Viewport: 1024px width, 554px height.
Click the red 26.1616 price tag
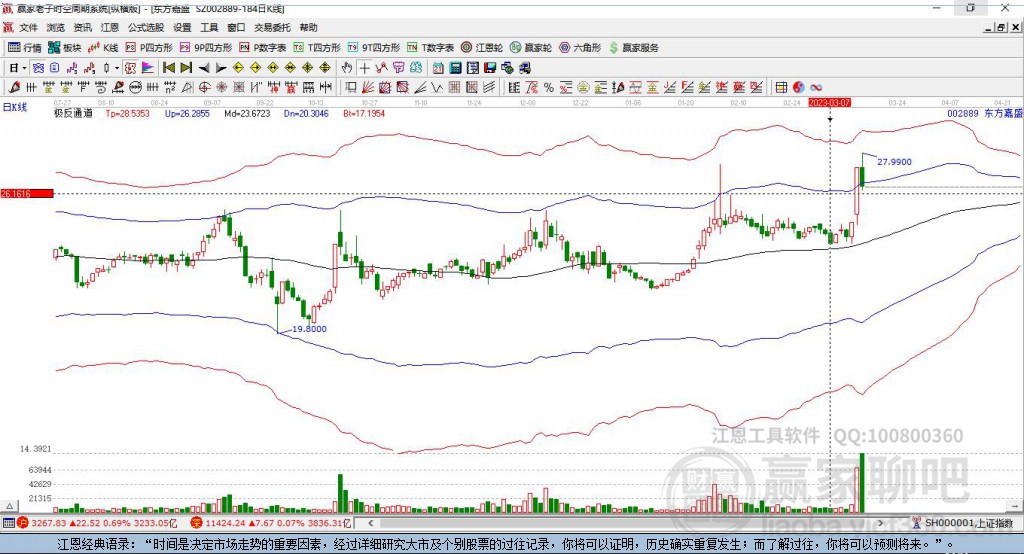coord(27,193)
